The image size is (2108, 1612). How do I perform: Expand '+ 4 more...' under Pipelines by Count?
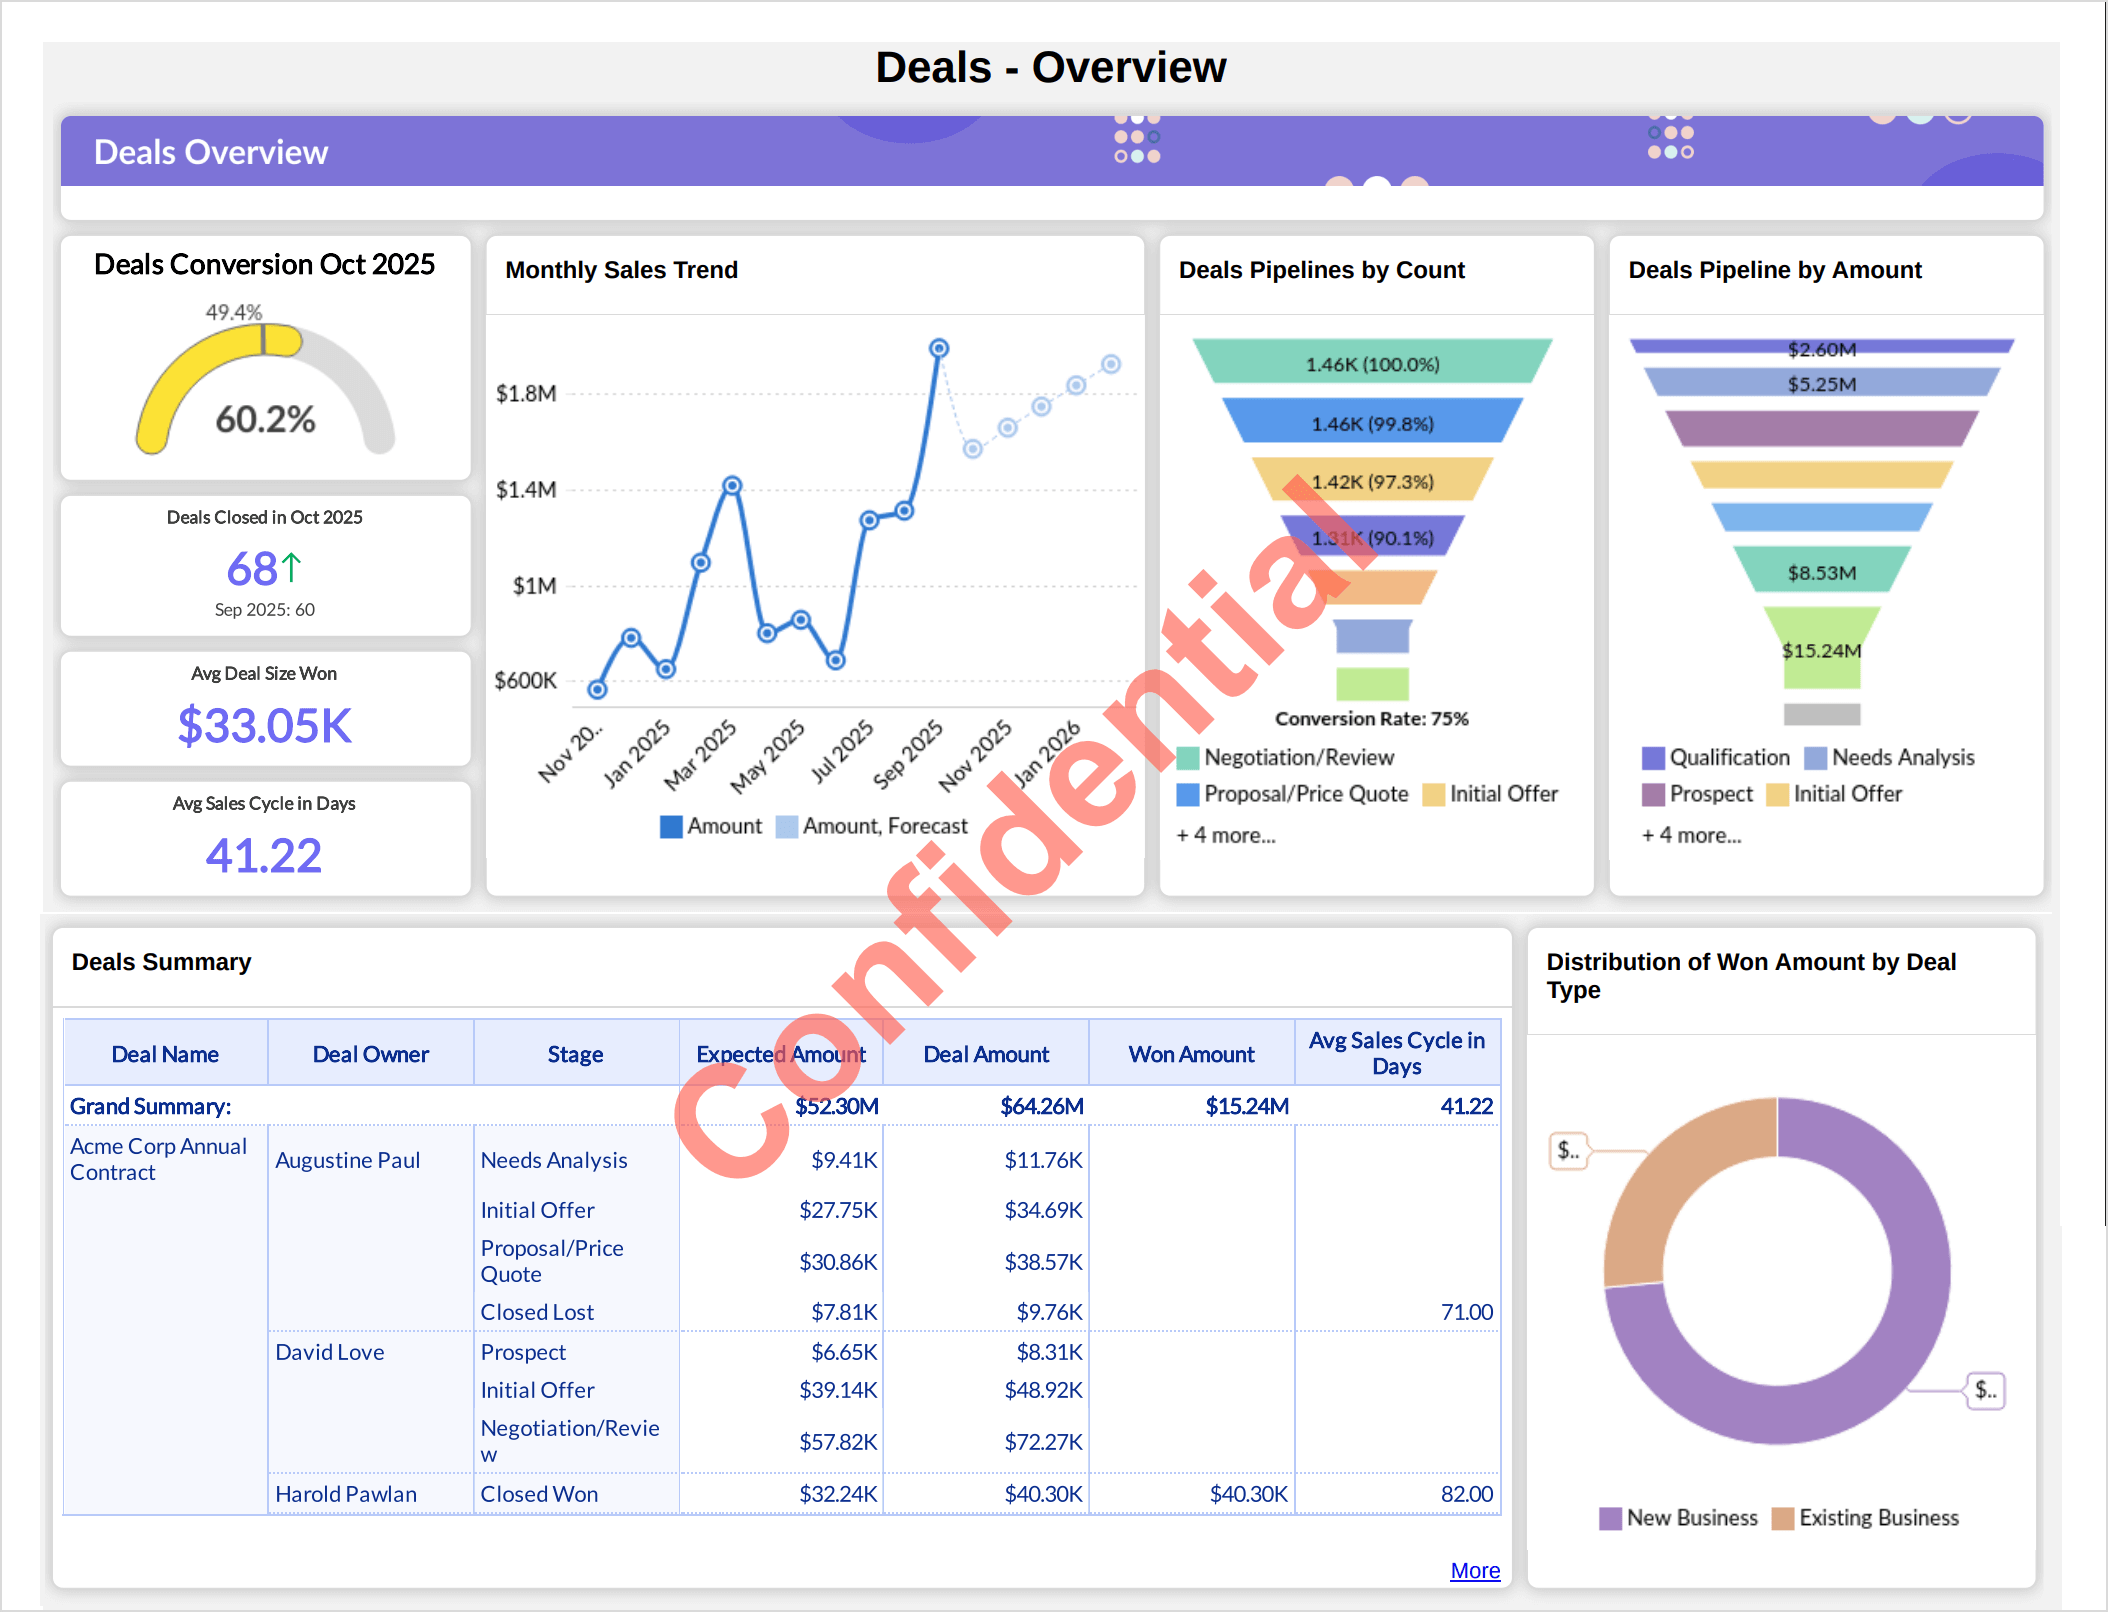click(1226, 835)
